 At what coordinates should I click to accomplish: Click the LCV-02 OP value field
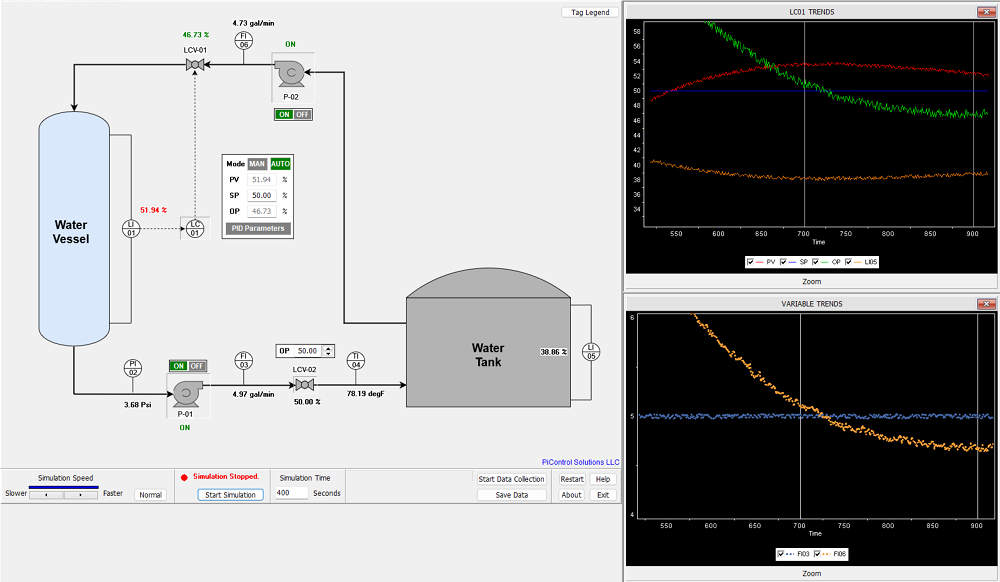(307, 351)
